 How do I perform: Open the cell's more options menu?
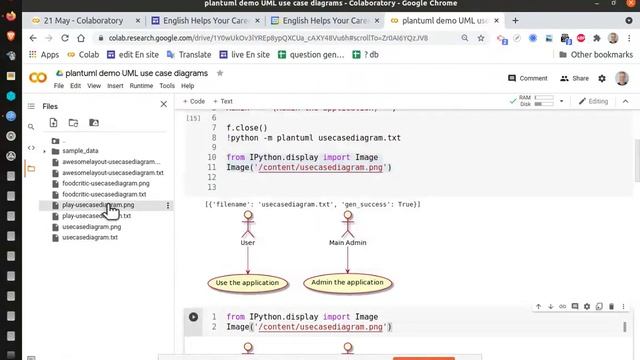tap(623, 307)
